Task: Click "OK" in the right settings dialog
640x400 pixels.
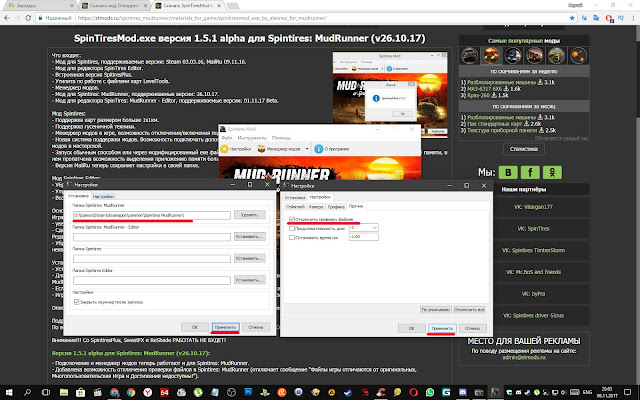Action: [x=411, y=328]
